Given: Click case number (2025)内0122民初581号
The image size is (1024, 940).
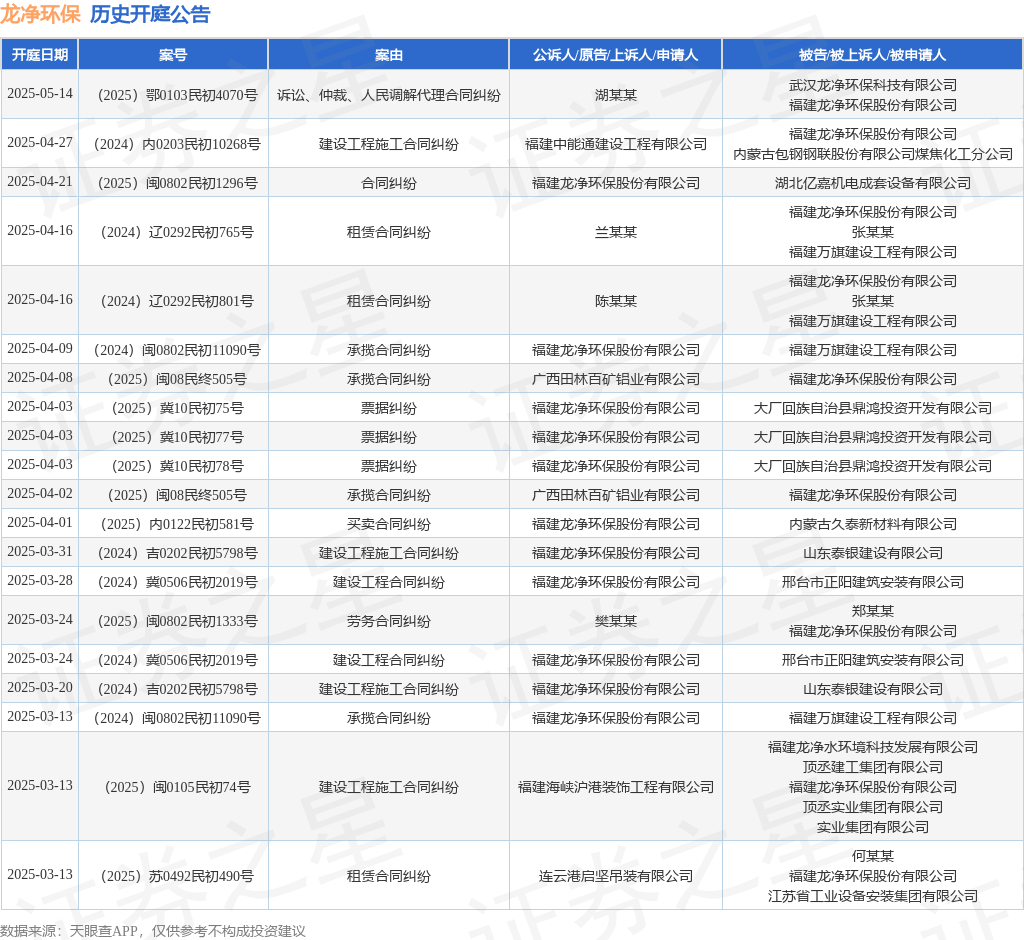Looking at the screenshot, I should 177,525.
